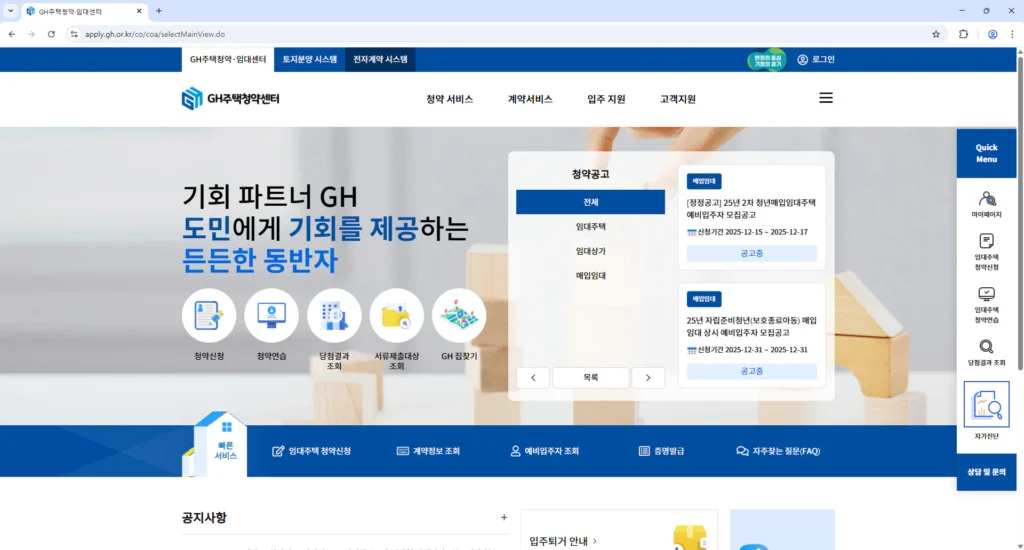Open the 청약 서비스 menu
The height and width of the screenshot is (550, 1024).
(x=449, y=99)
